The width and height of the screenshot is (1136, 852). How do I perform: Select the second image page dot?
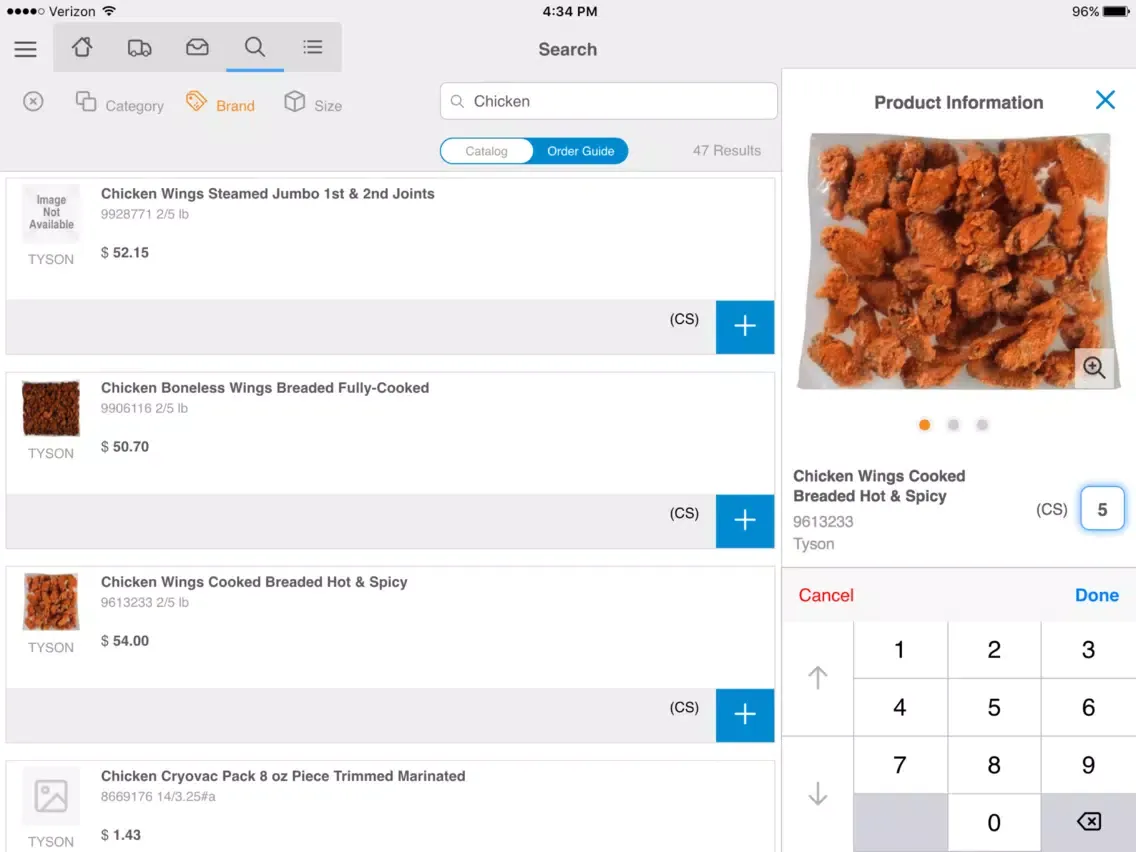[x=953, y=425]
